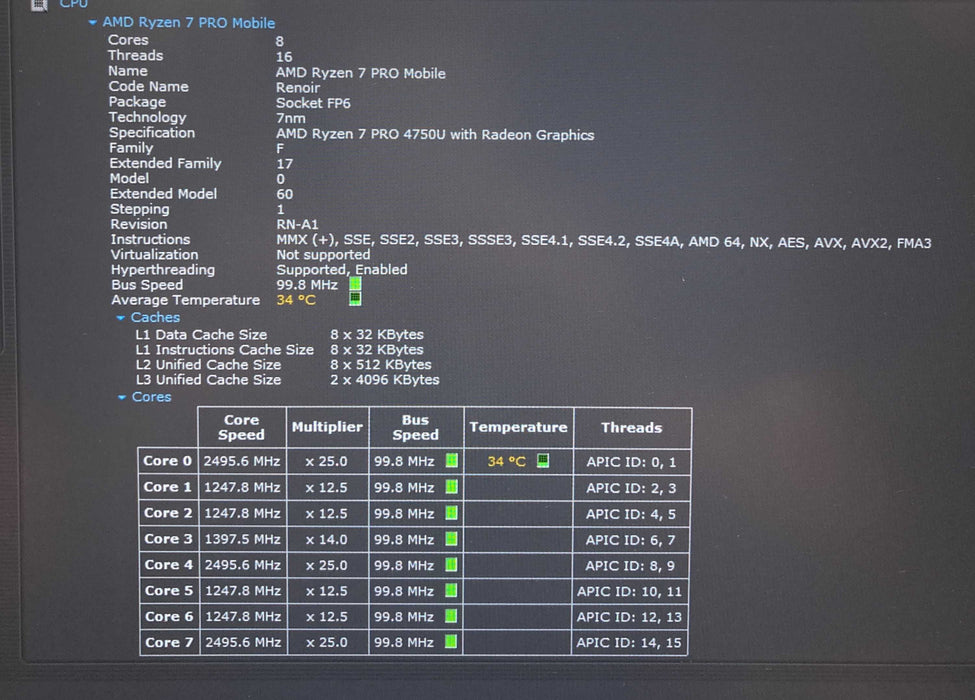The image size is (975, 700).
Task: Select the Core 2 row label
Action: (169, 513)
